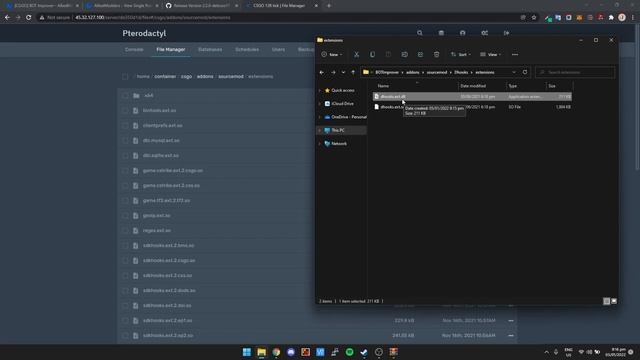Open the New dropdown in File Explorer
Viewport: 640px width, 360px height.
(x=332, y=54)
